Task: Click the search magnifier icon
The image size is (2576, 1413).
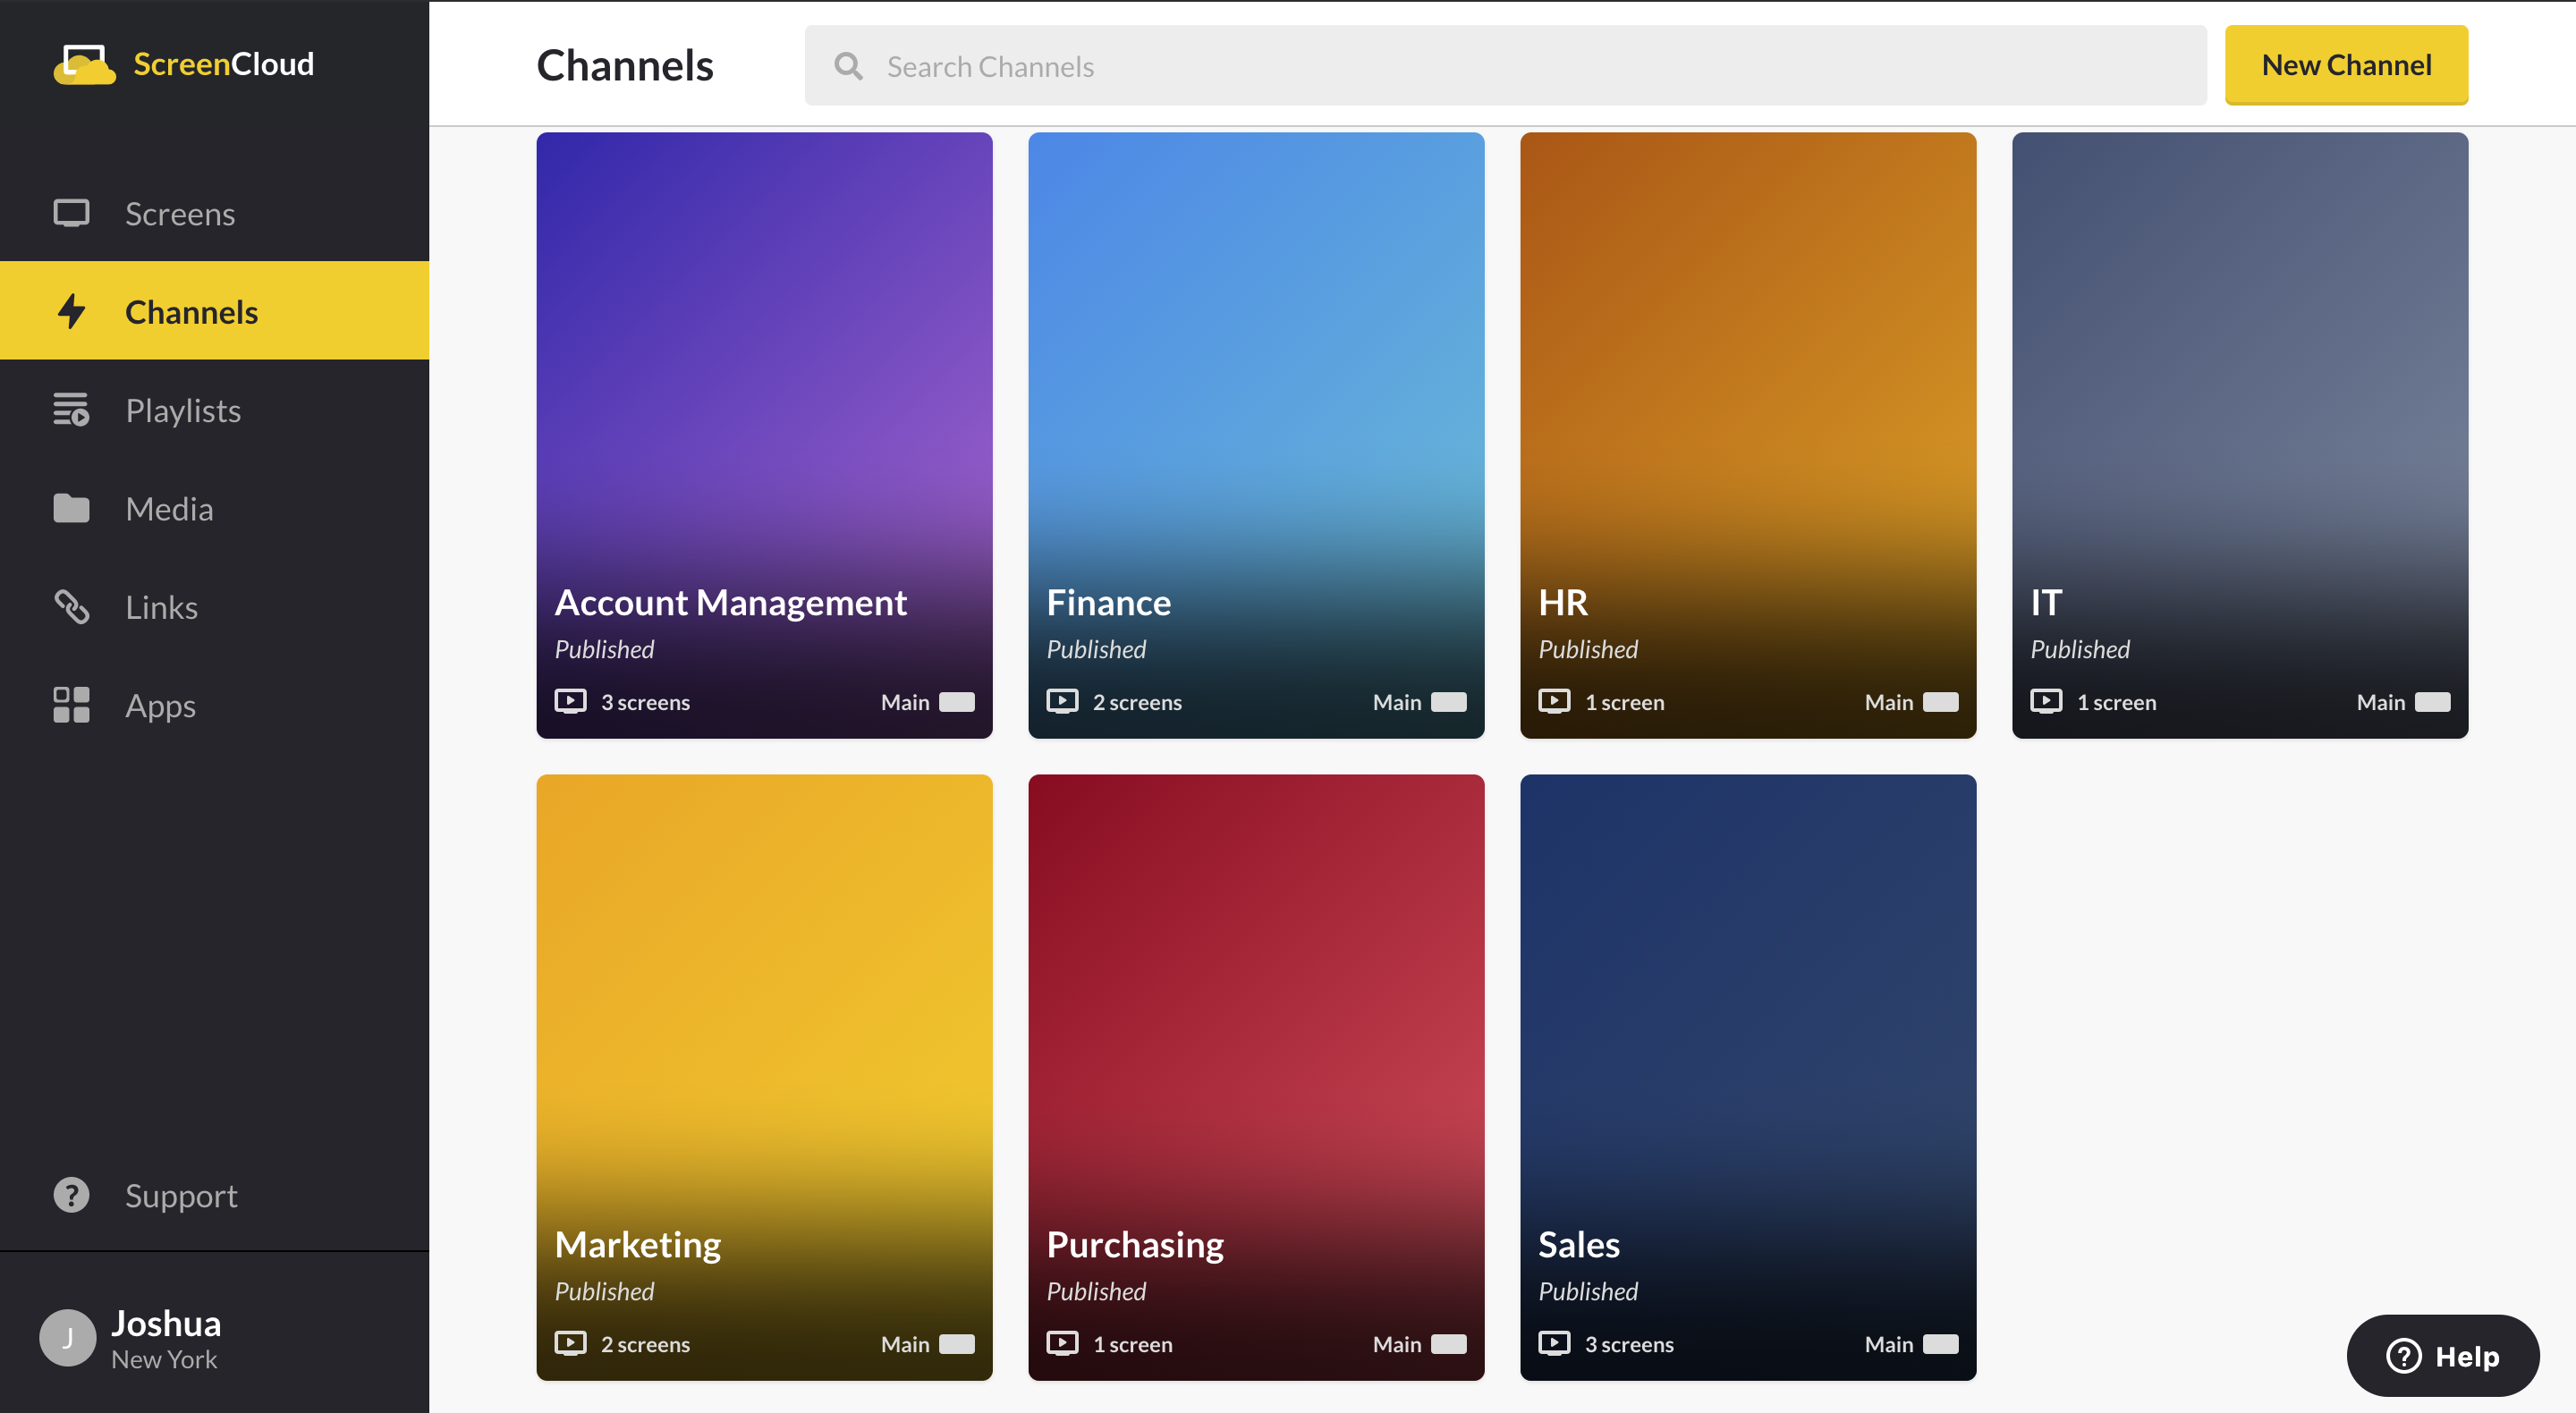Action: coord(847,65)
